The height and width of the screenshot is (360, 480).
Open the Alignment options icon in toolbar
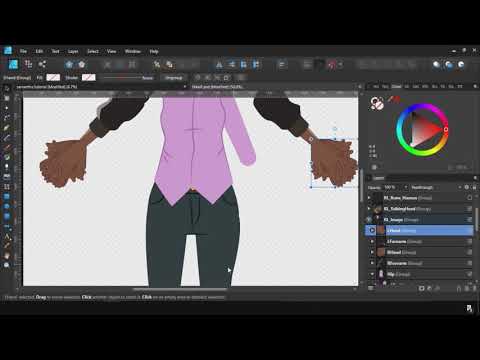[x=282, y=64]
